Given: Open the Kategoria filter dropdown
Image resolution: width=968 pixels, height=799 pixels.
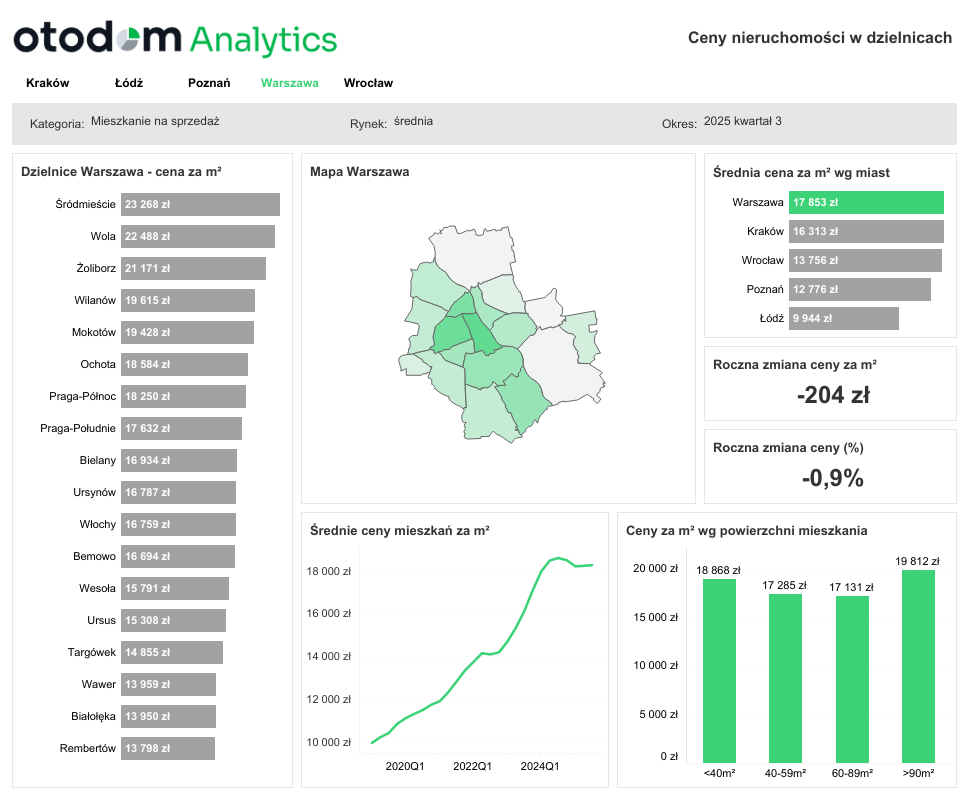Looking at the screenshot, I should [155, 122].
